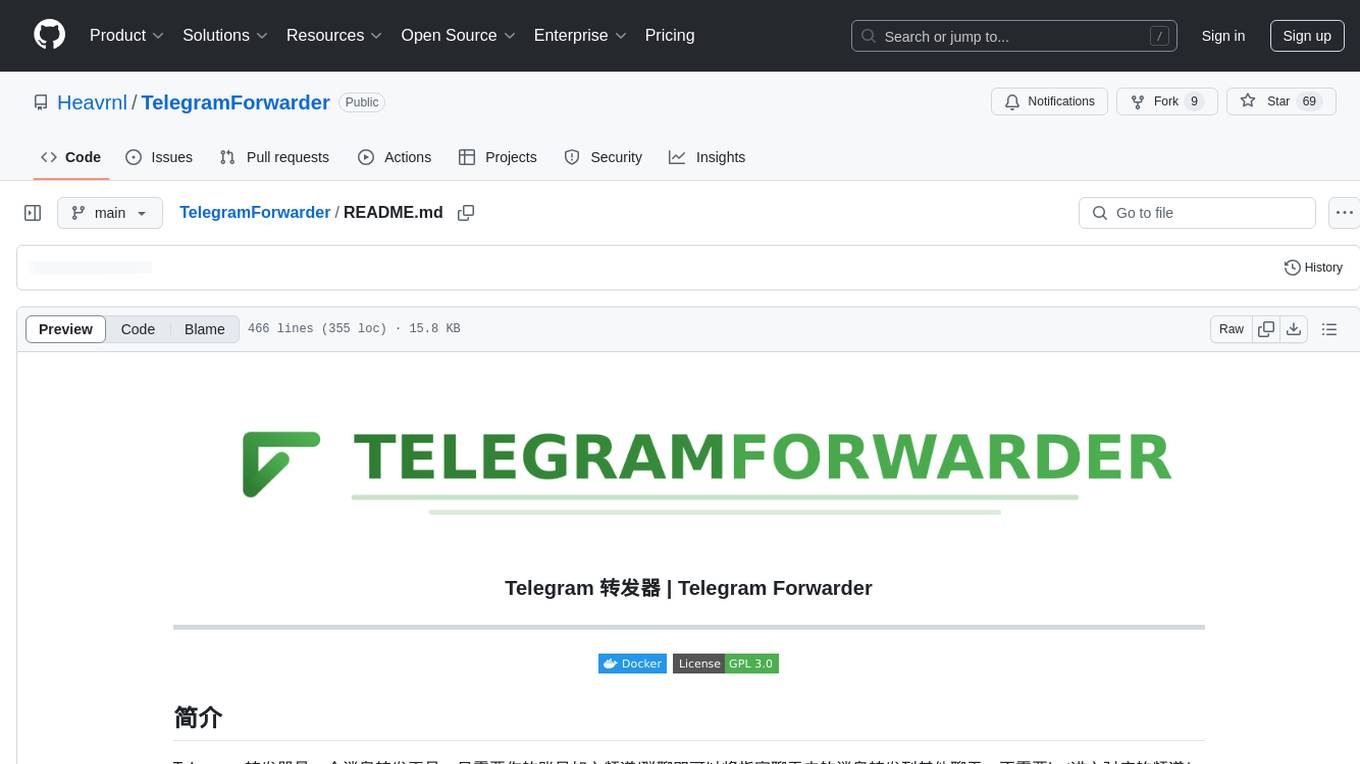This screenshot has height=764, width=1360.
Task: Click the Sign in link
Action: coord(1223,36)
